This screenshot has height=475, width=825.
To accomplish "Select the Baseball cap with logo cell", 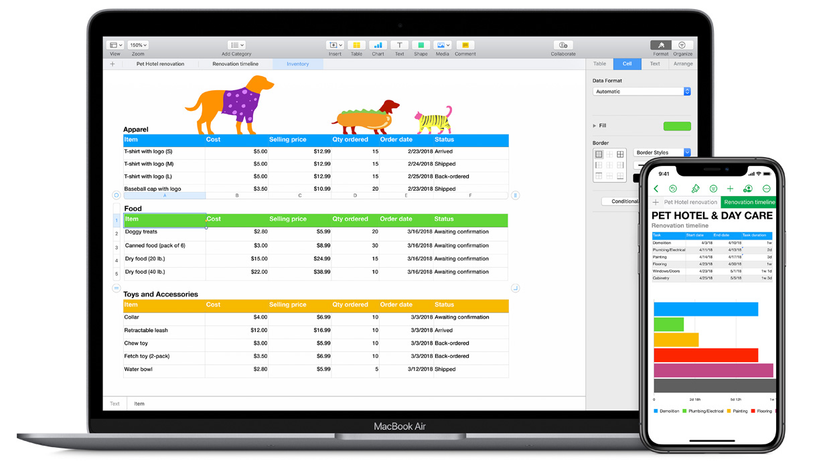I will pyautogui.click(x=164, y=189).
